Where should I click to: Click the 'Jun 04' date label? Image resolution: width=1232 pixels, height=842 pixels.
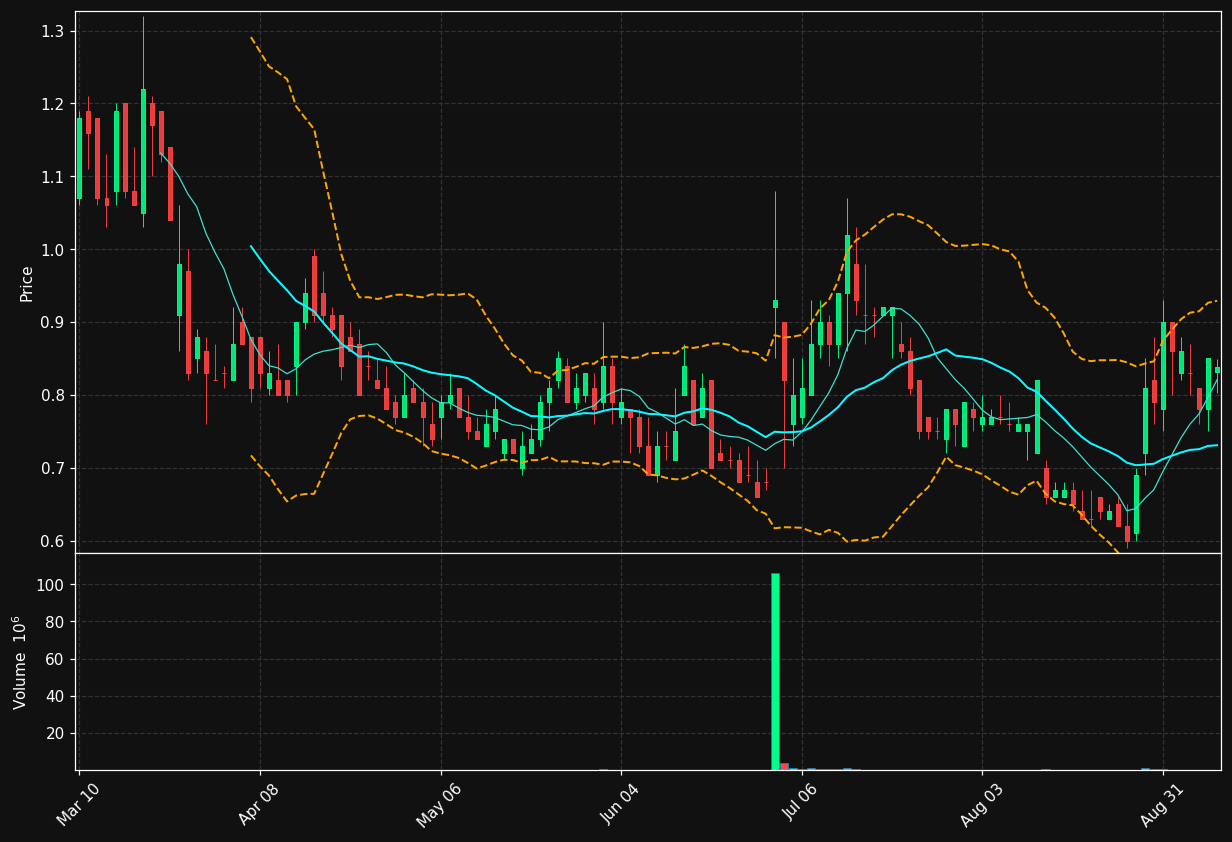[619, 804]
